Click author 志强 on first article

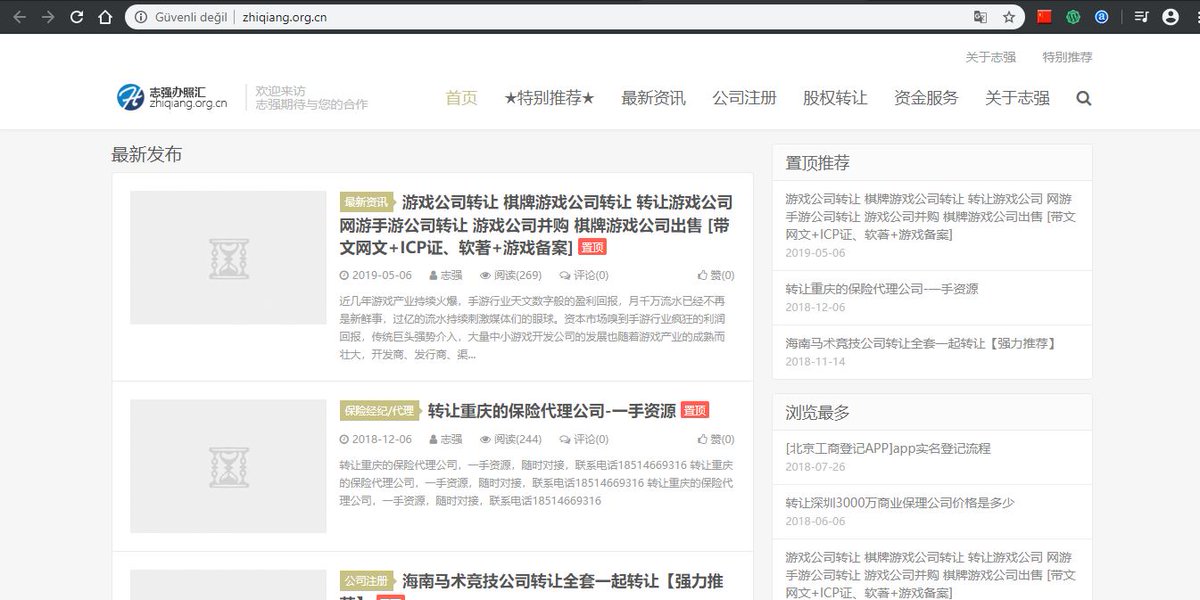pyautogui.click(x=446, y=275)
